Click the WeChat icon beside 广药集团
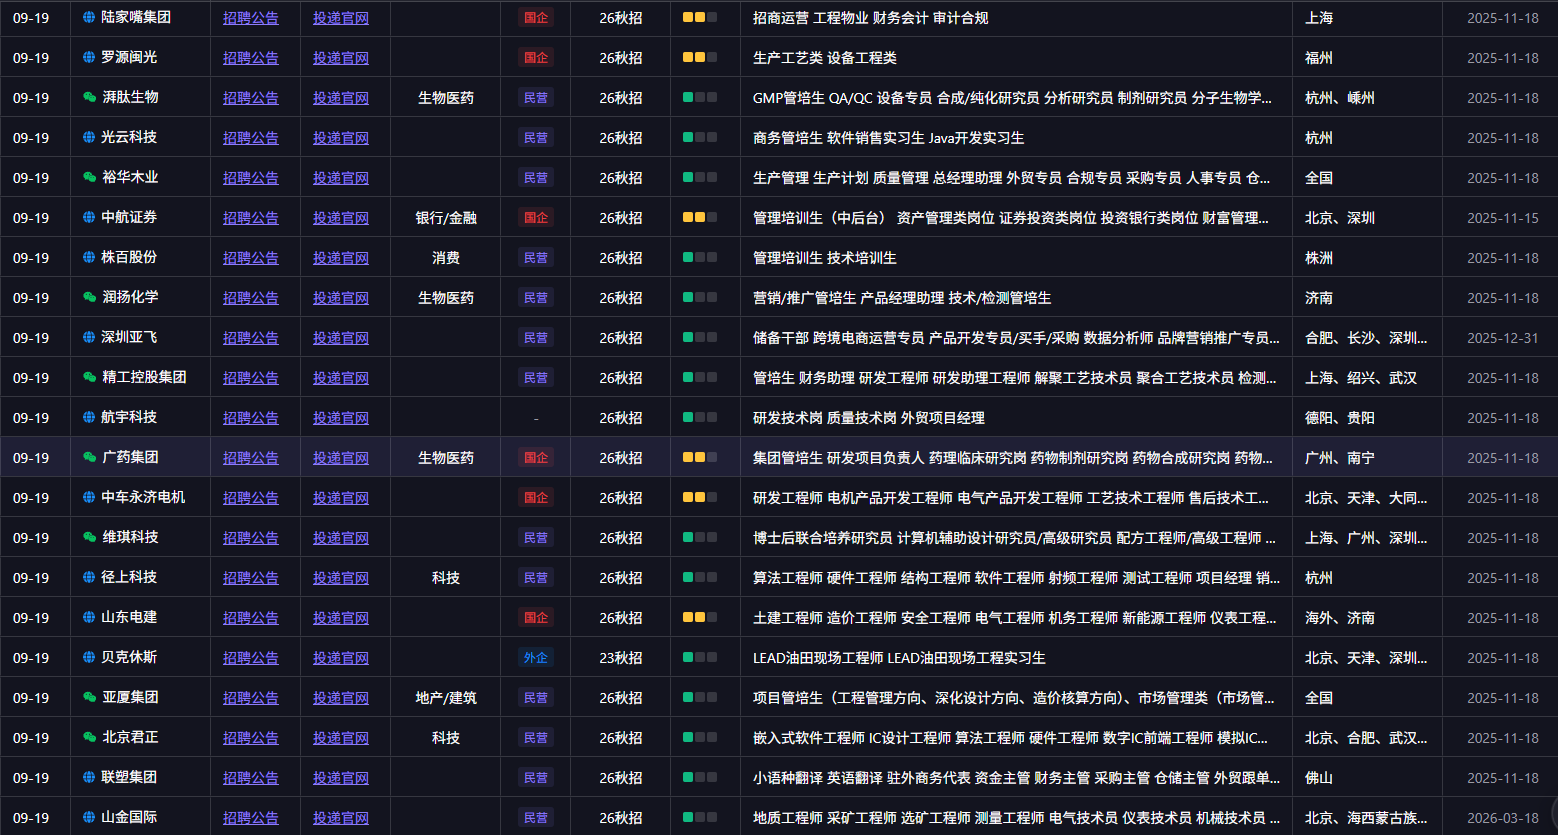The width and height of the screenshot is (1558, 835). coord(90,457)
